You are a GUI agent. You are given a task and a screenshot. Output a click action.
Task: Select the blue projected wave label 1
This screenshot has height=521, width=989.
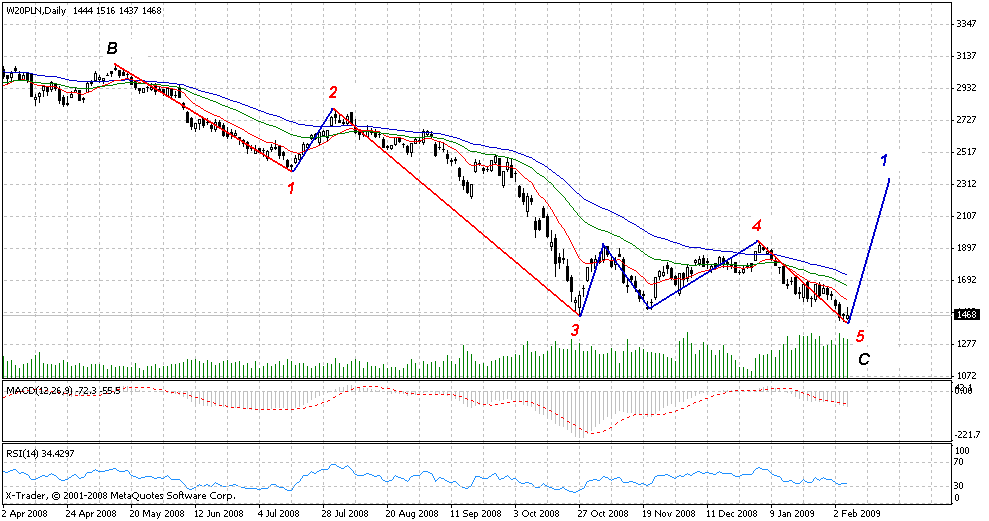884,160
